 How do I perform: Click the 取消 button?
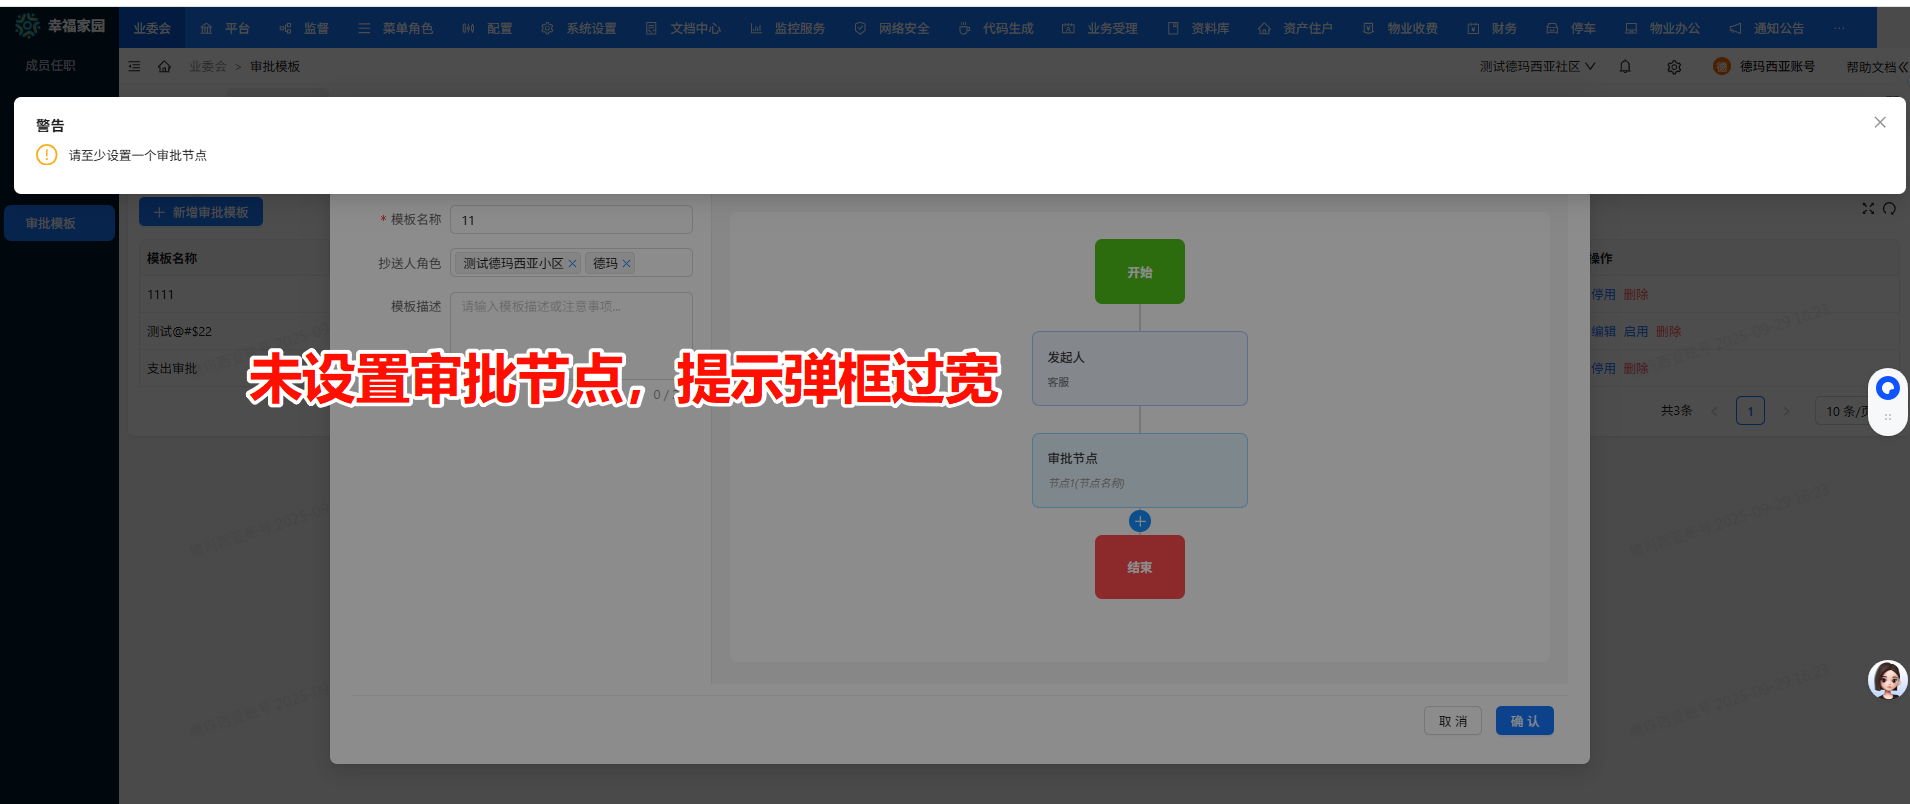pos(1453,721)
